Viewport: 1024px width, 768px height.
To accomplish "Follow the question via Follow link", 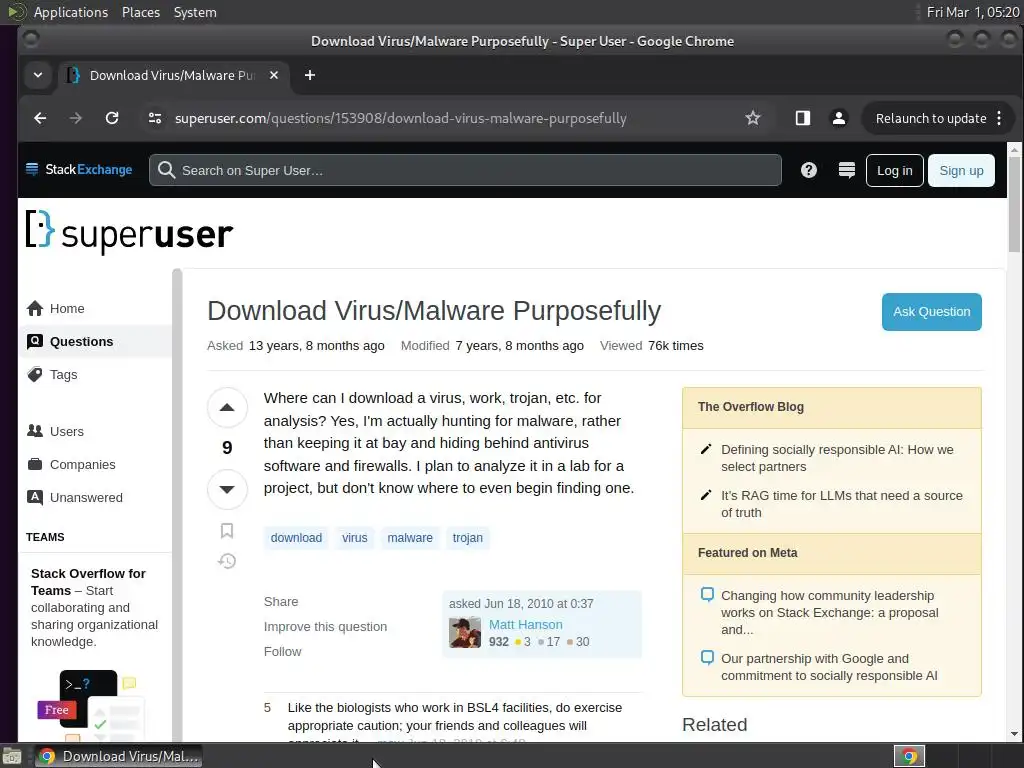I will tap(283, 651).
